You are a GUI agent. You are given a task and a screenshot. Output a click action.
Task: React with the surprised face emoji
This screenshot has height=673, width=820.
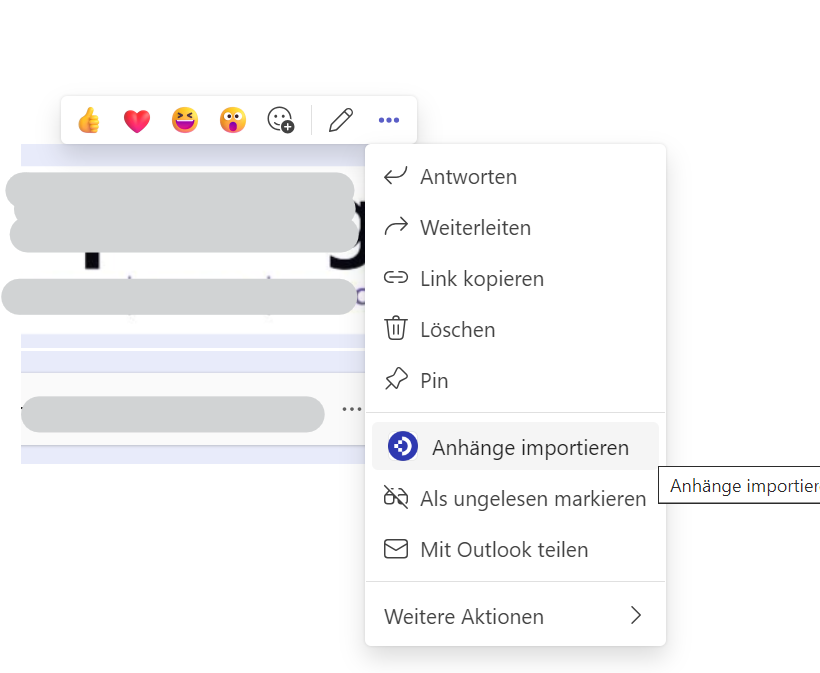(233, 121)
